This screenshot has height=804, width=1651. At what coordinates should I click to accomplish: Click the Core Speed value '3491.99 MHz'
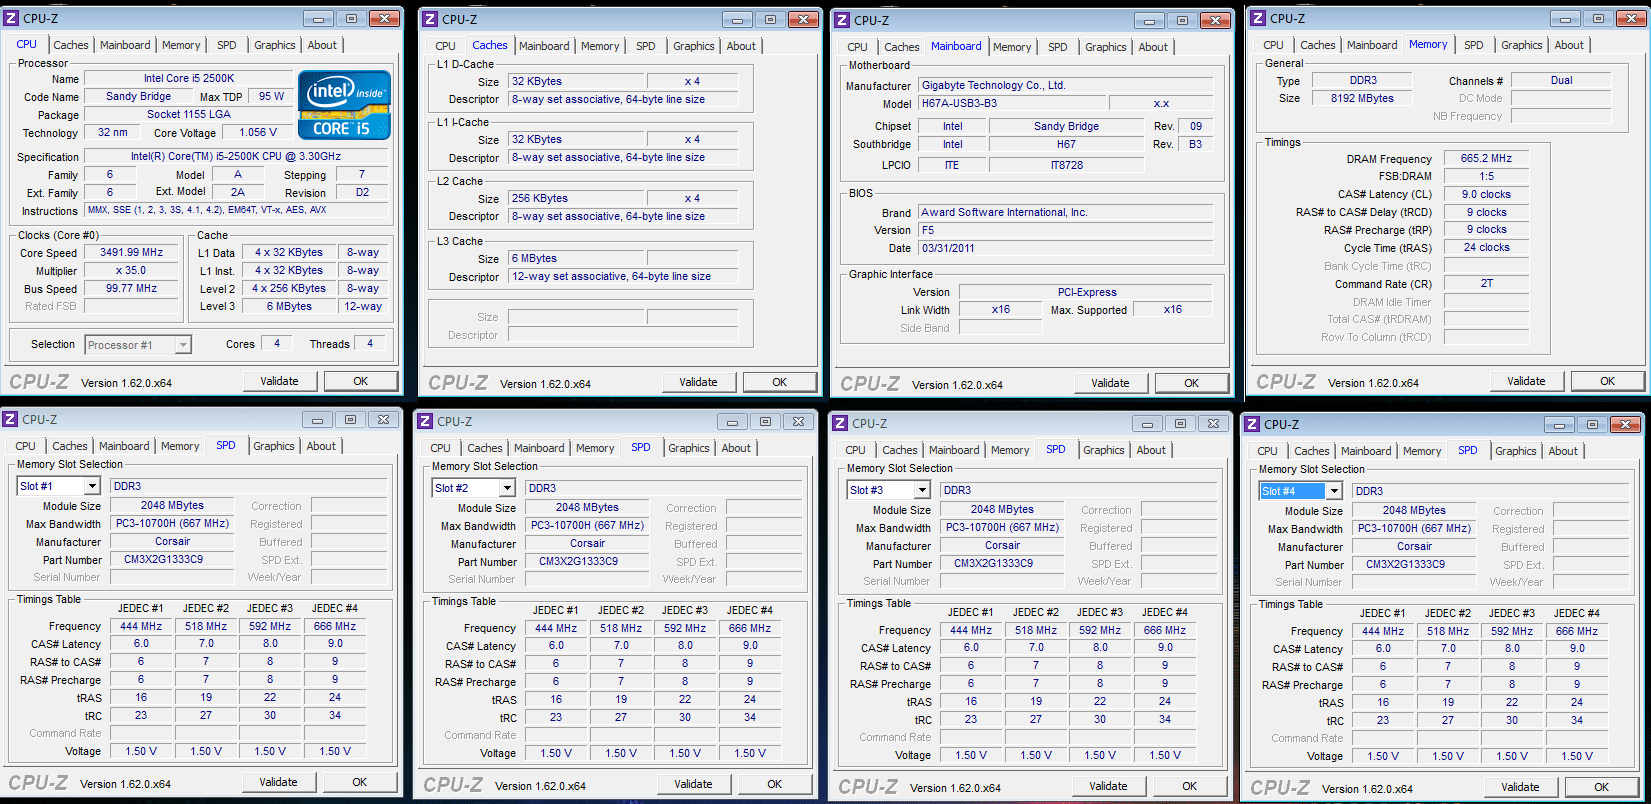point(132,253)
